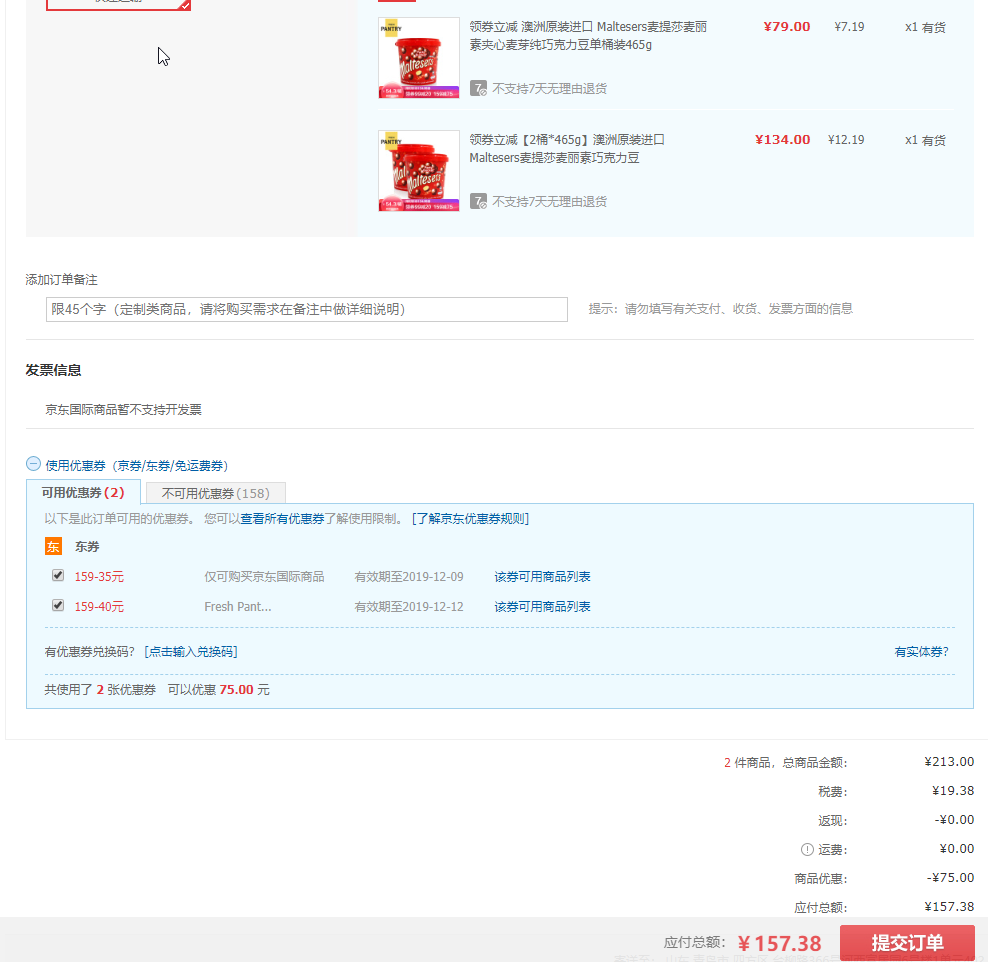Screen dimensions: 988x962
Task: Open the product title 单桶装465g Maltesers
Action: pos(588,35)
